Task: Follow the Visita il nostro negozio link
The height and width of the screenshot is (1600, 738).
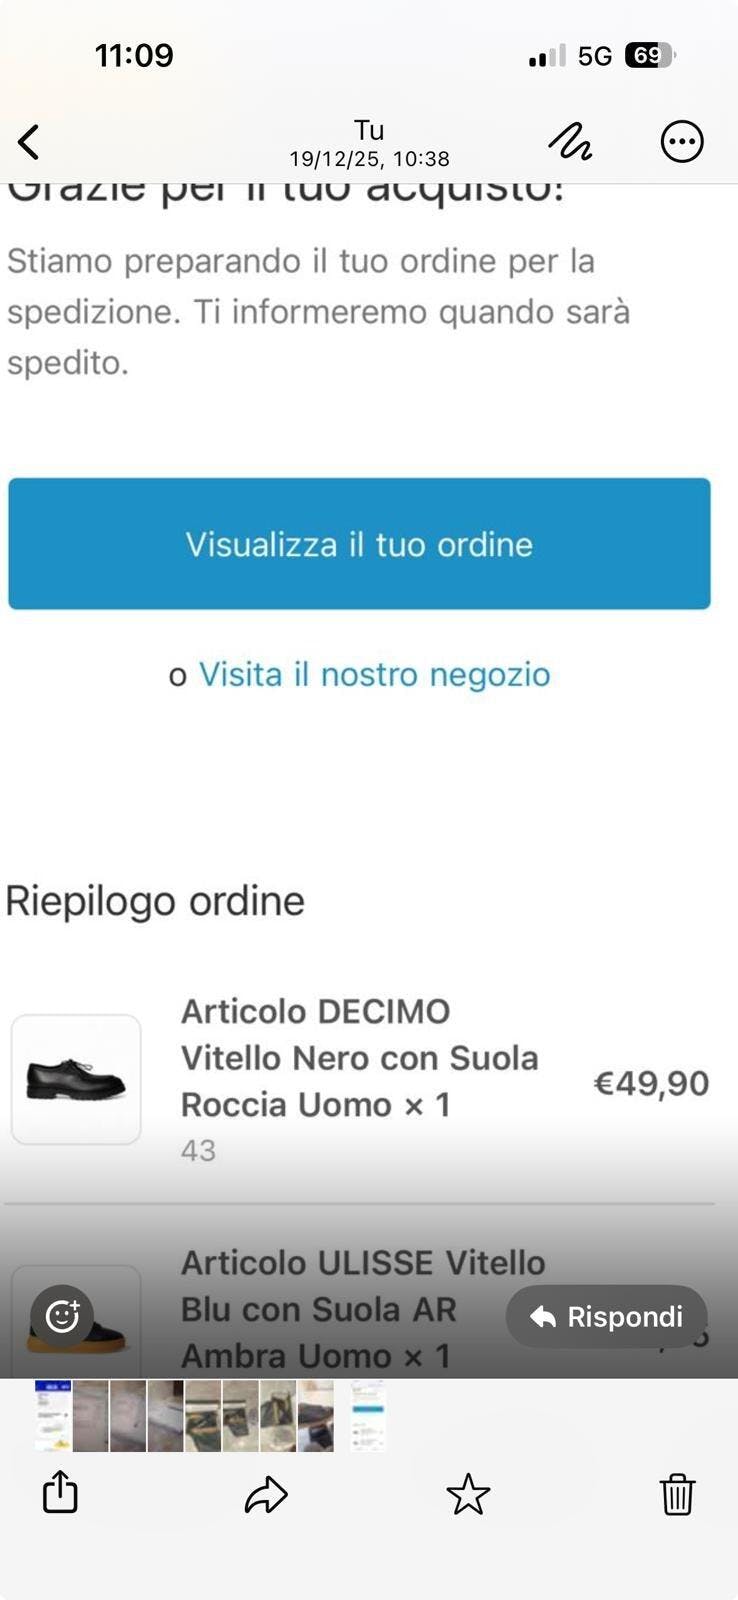Action: pos(374,675)
